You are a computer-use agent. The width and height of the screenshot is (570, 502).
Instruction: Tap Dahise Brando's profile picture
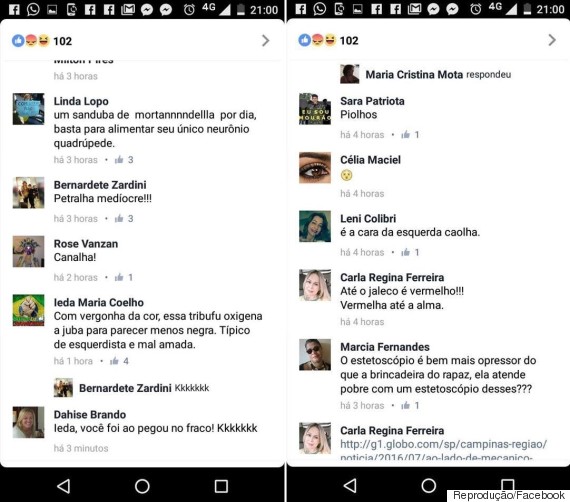(28, 422)
